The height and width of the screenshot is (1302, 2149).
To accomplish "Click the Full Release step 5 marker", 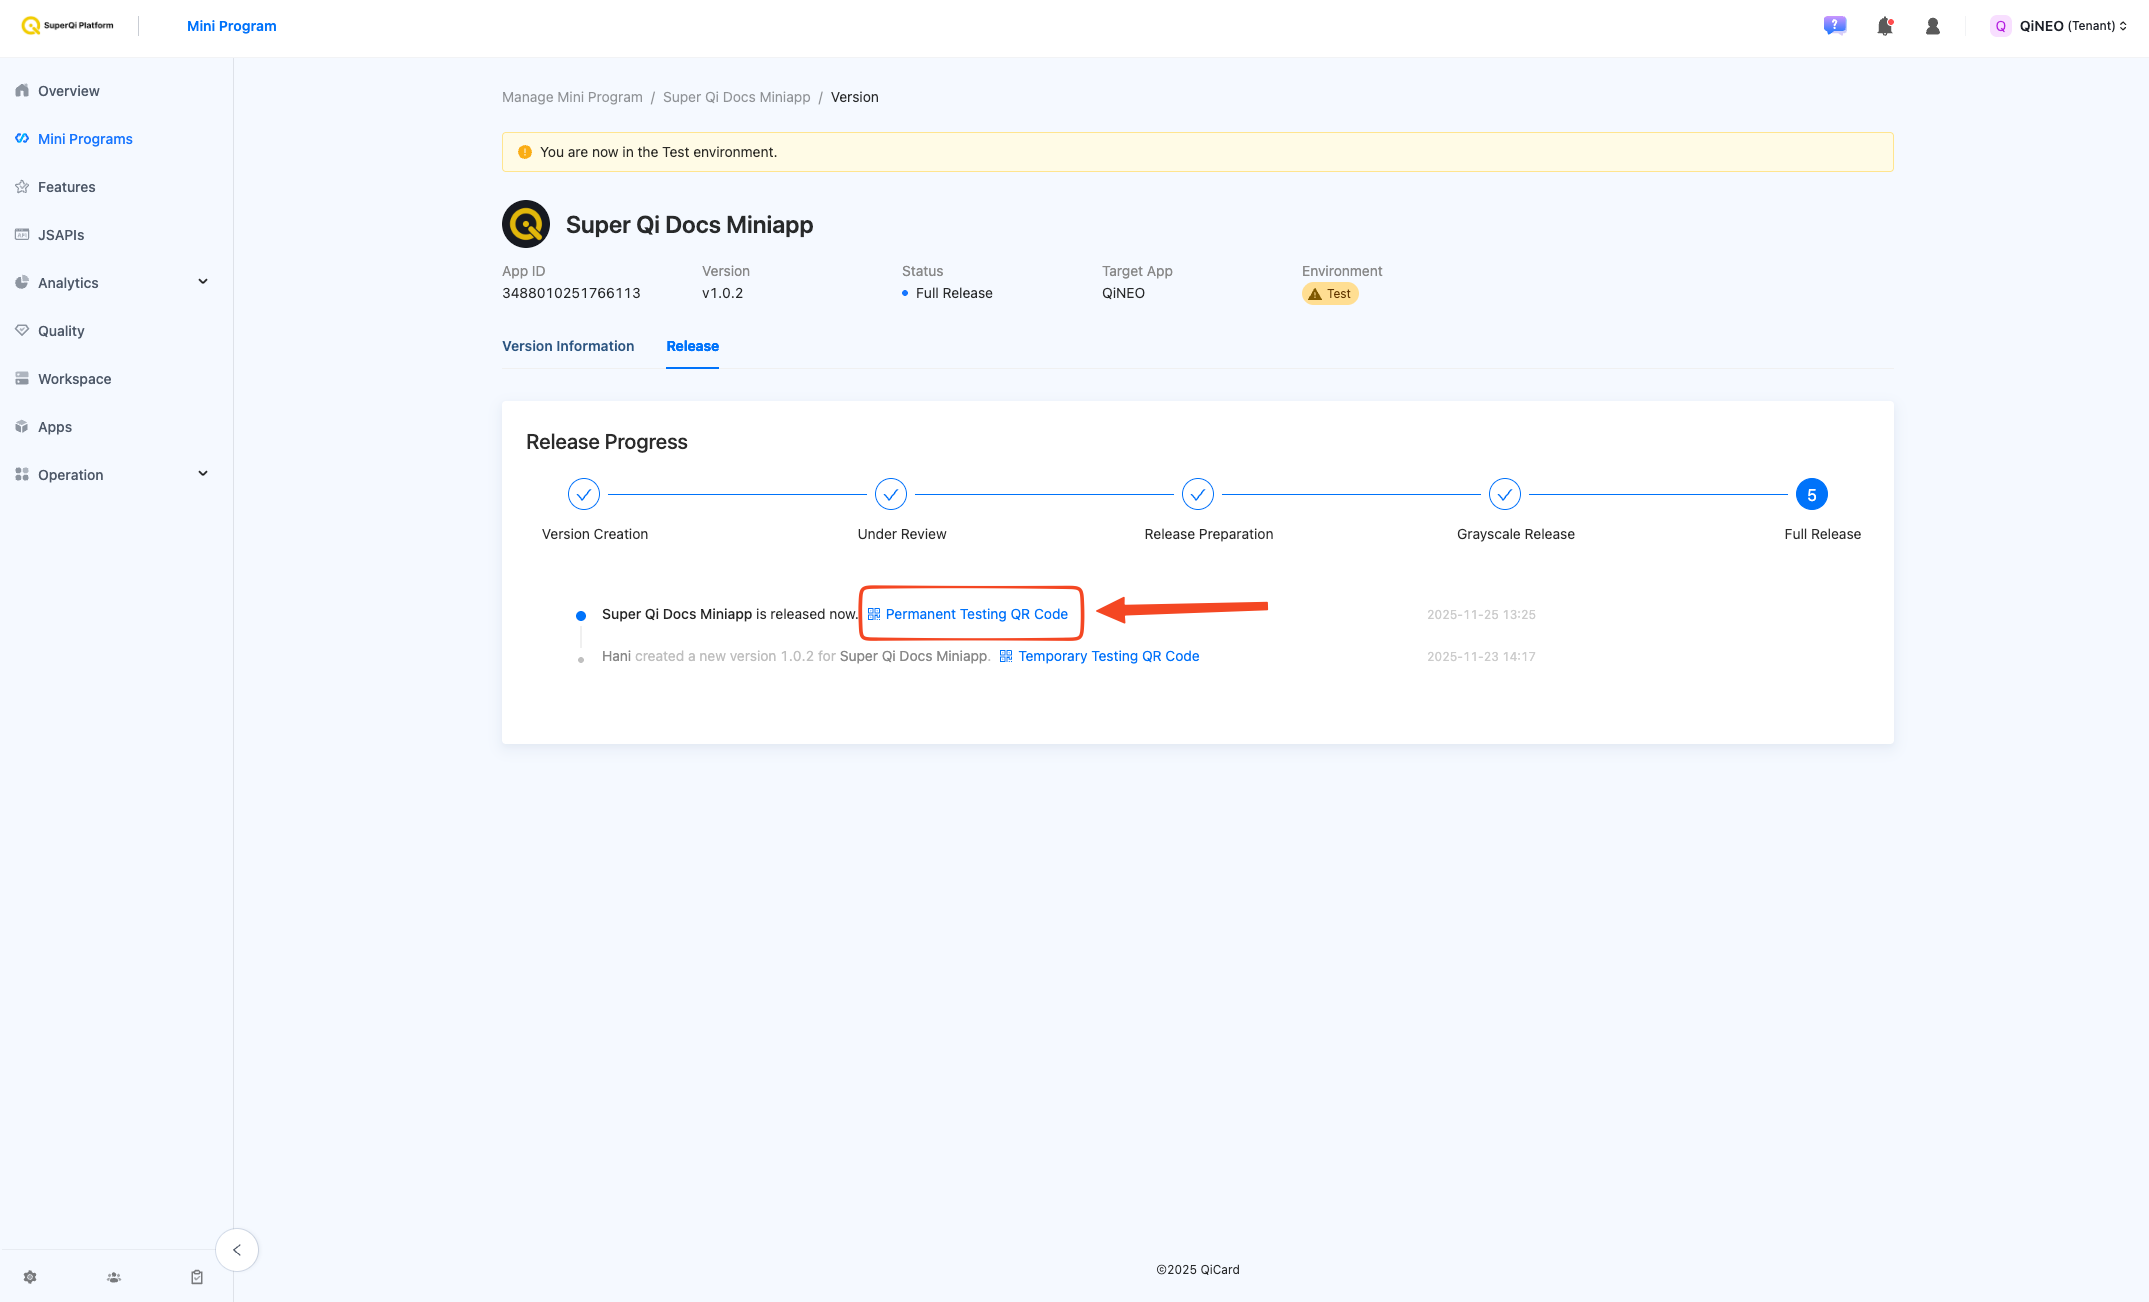I will tap(1811, 494).
